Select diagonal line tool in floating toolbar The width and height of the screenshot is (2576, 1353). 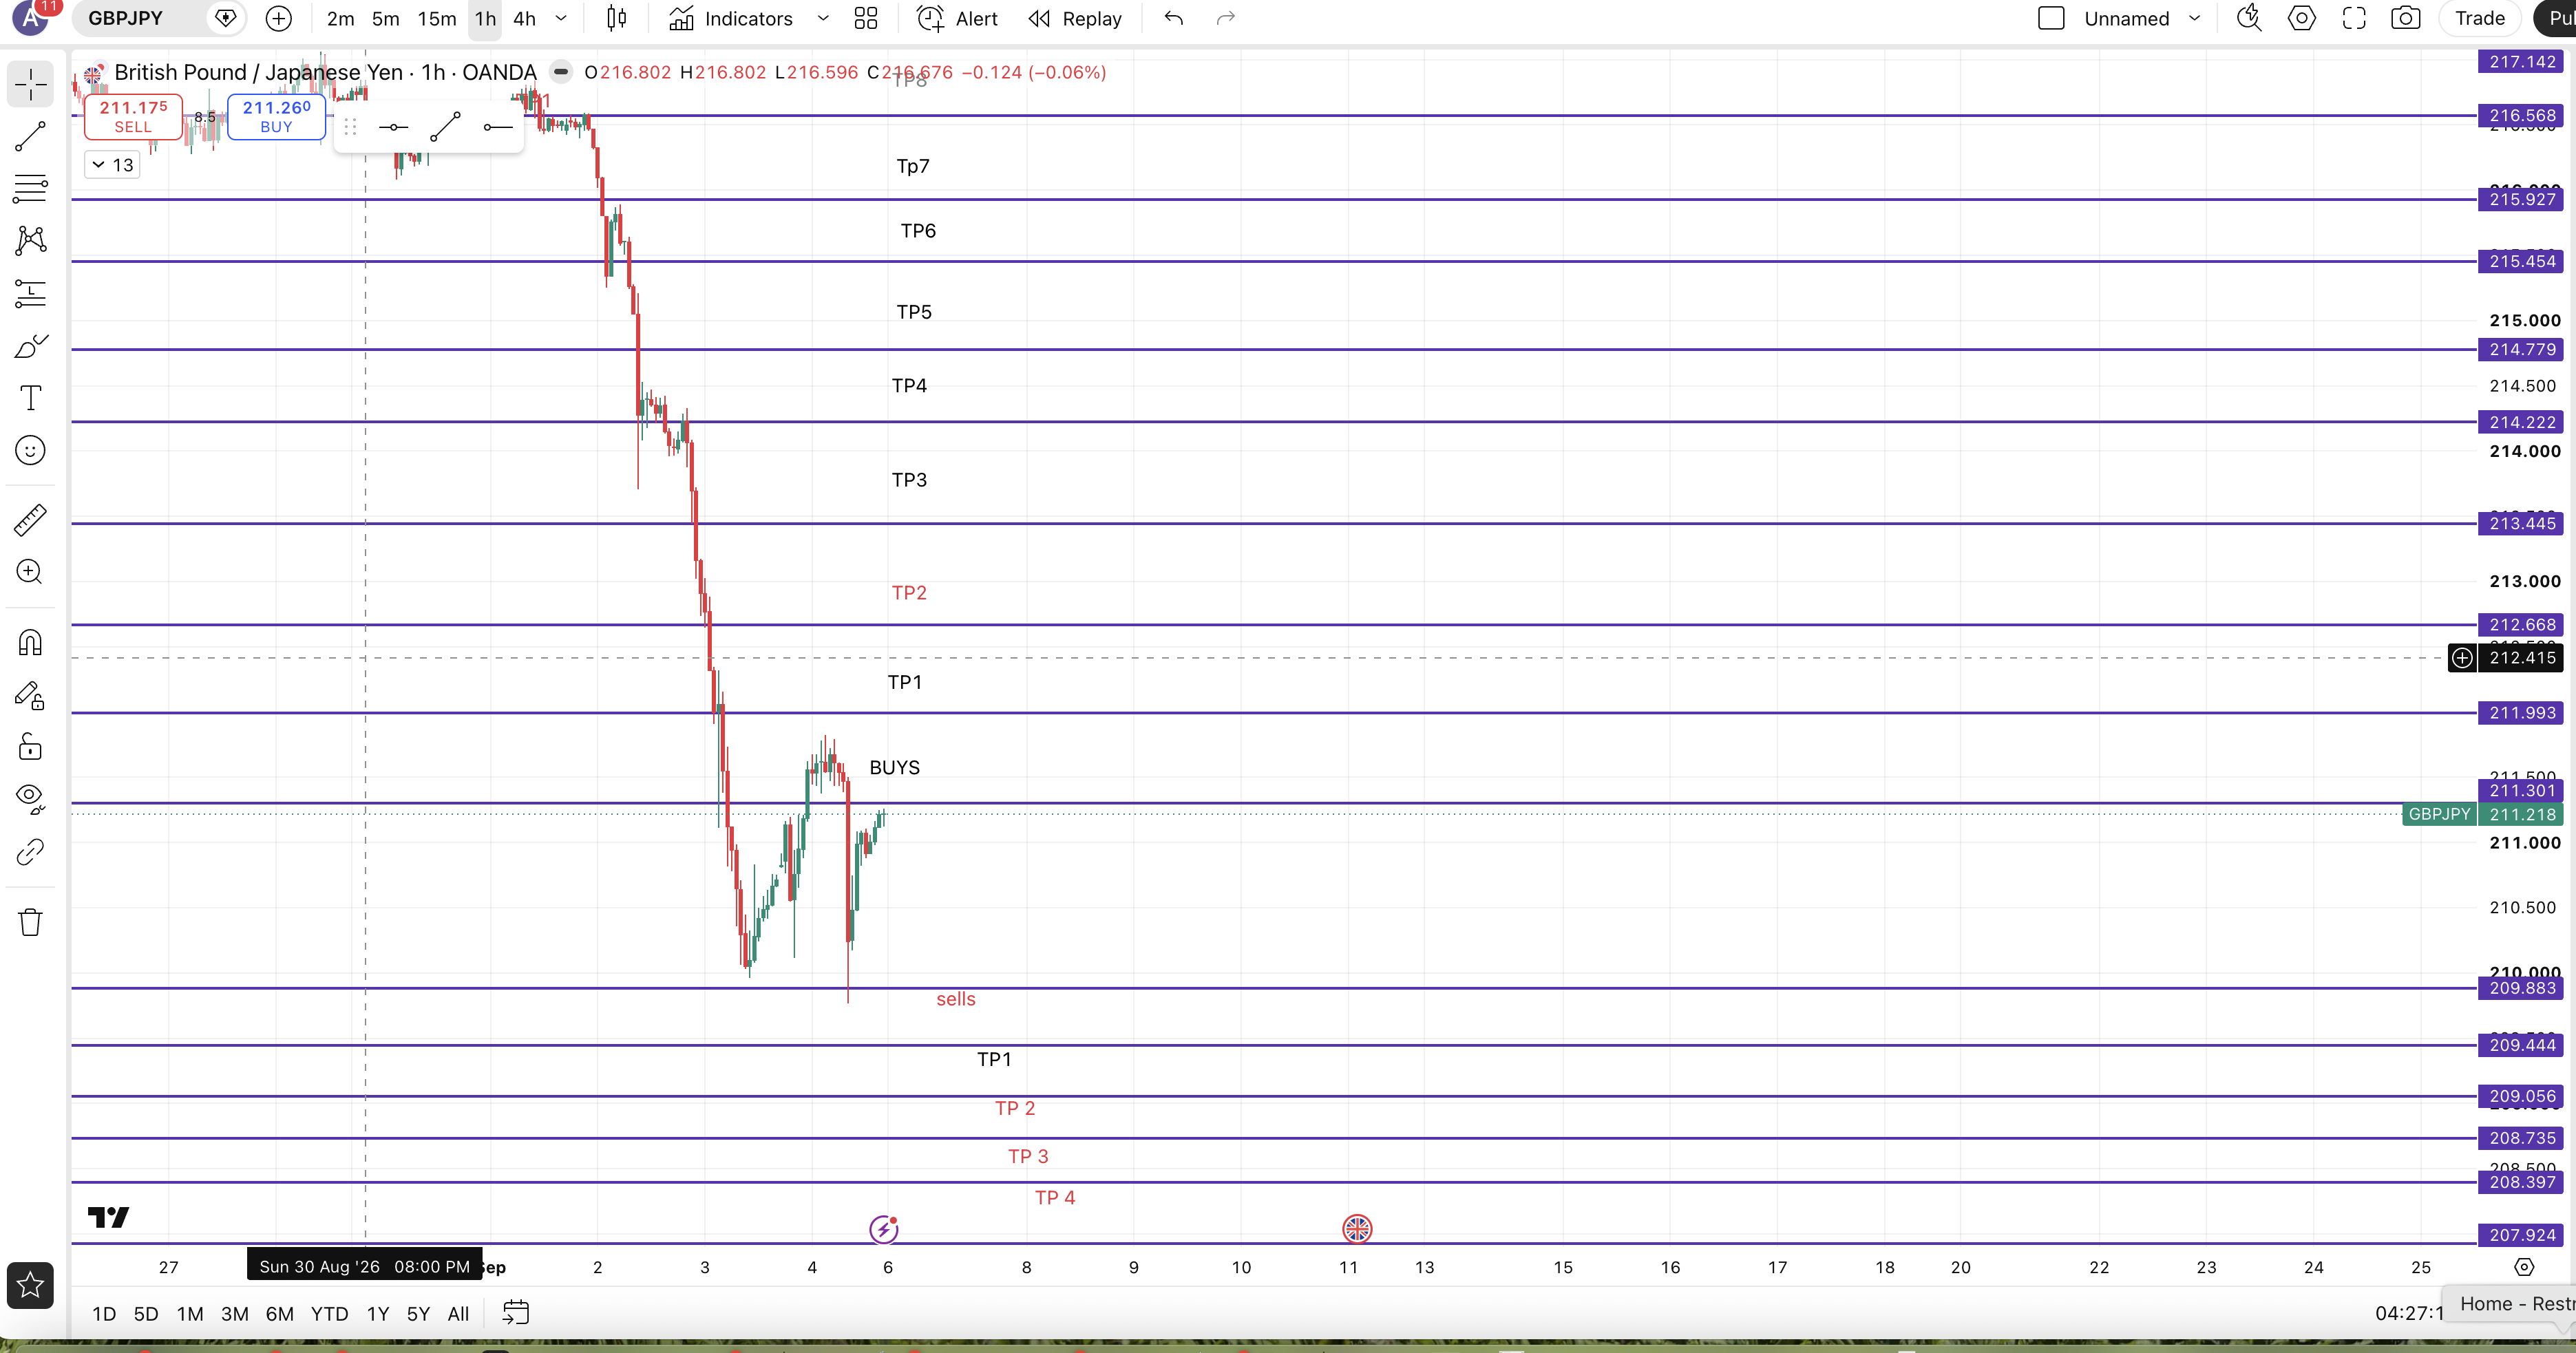point(445,127)
